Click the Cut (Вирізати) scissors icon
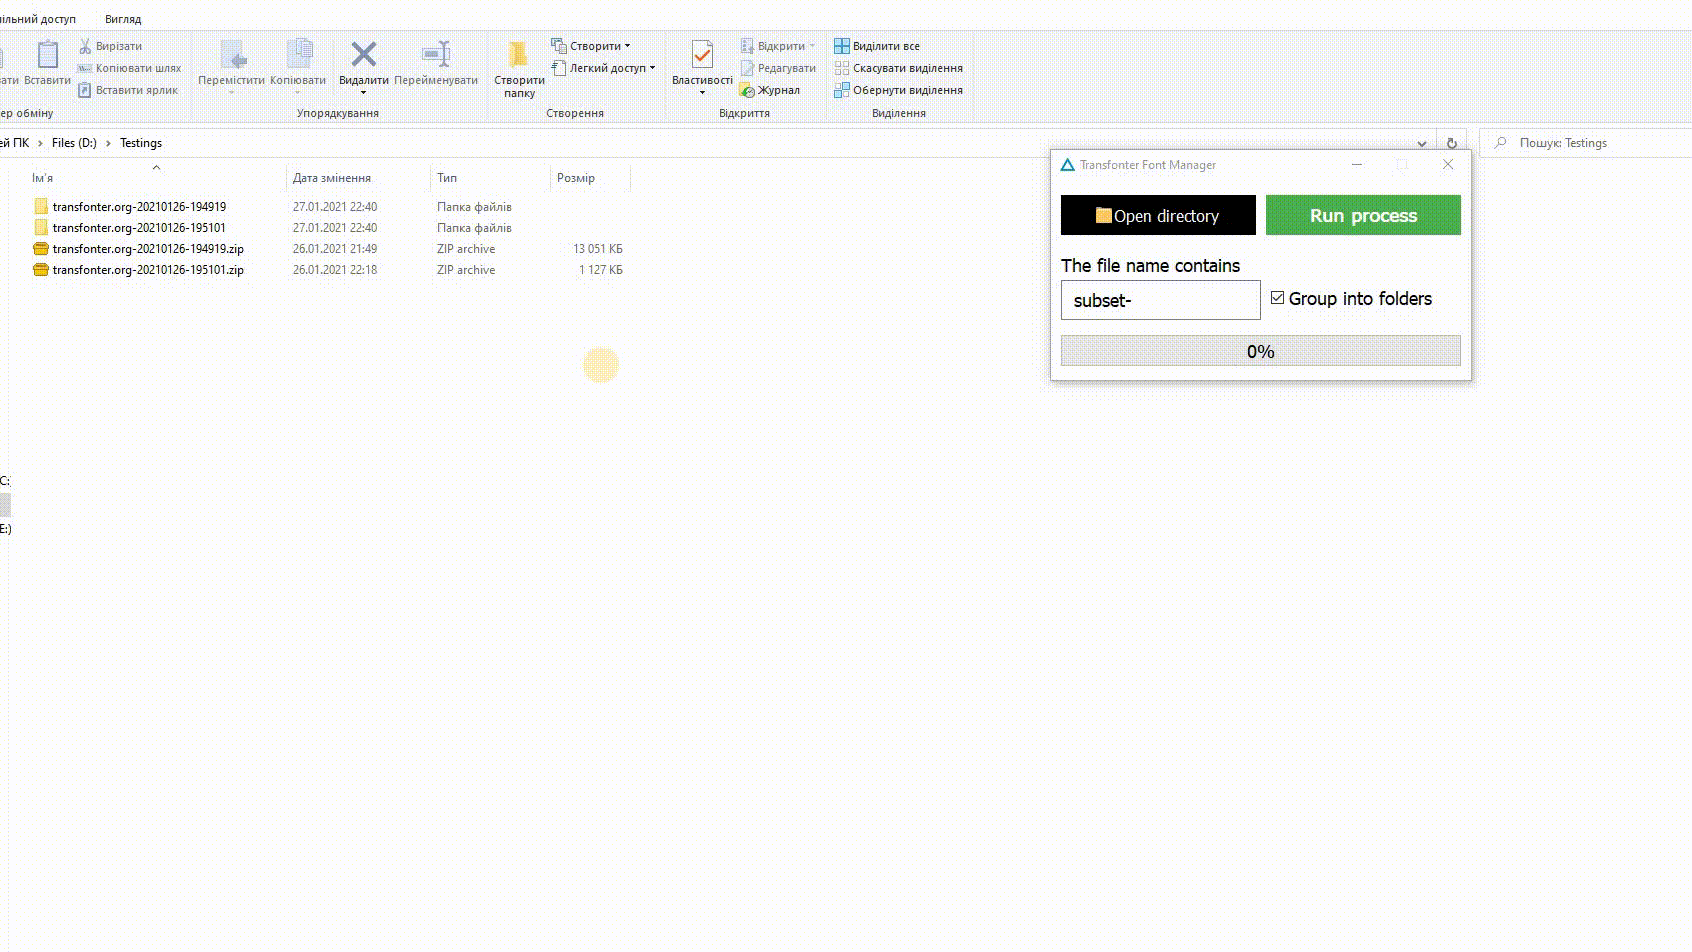The height and width of the screenshot is (952, 1692). tap(85, 46)
